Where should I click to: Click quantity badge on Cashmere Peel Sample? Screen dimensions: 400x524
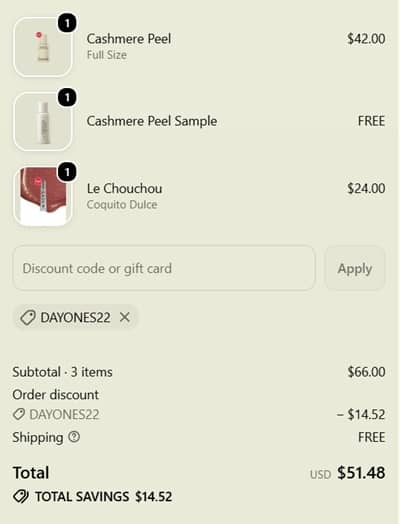(67, 98)
